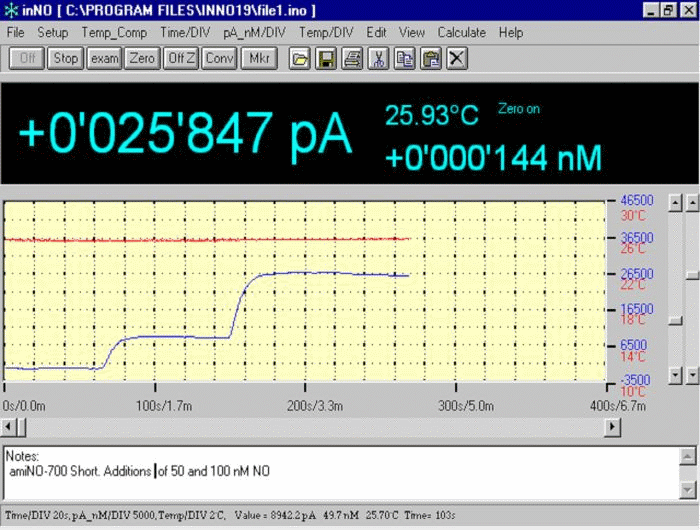Click the Copy icon in toolbar
Image resolution: width=700 pixels, height=530 pixels.
[404, 58]
